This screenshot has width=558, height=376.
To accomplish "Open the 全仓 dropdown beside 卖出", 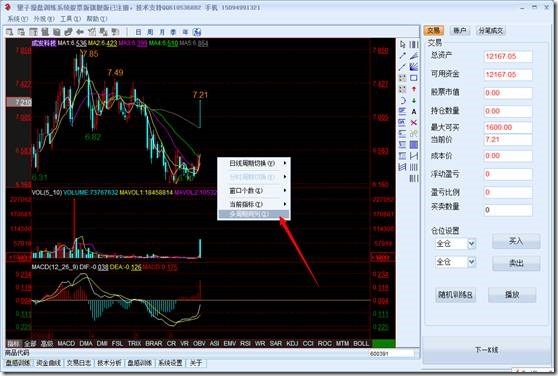I will [471, 262].
